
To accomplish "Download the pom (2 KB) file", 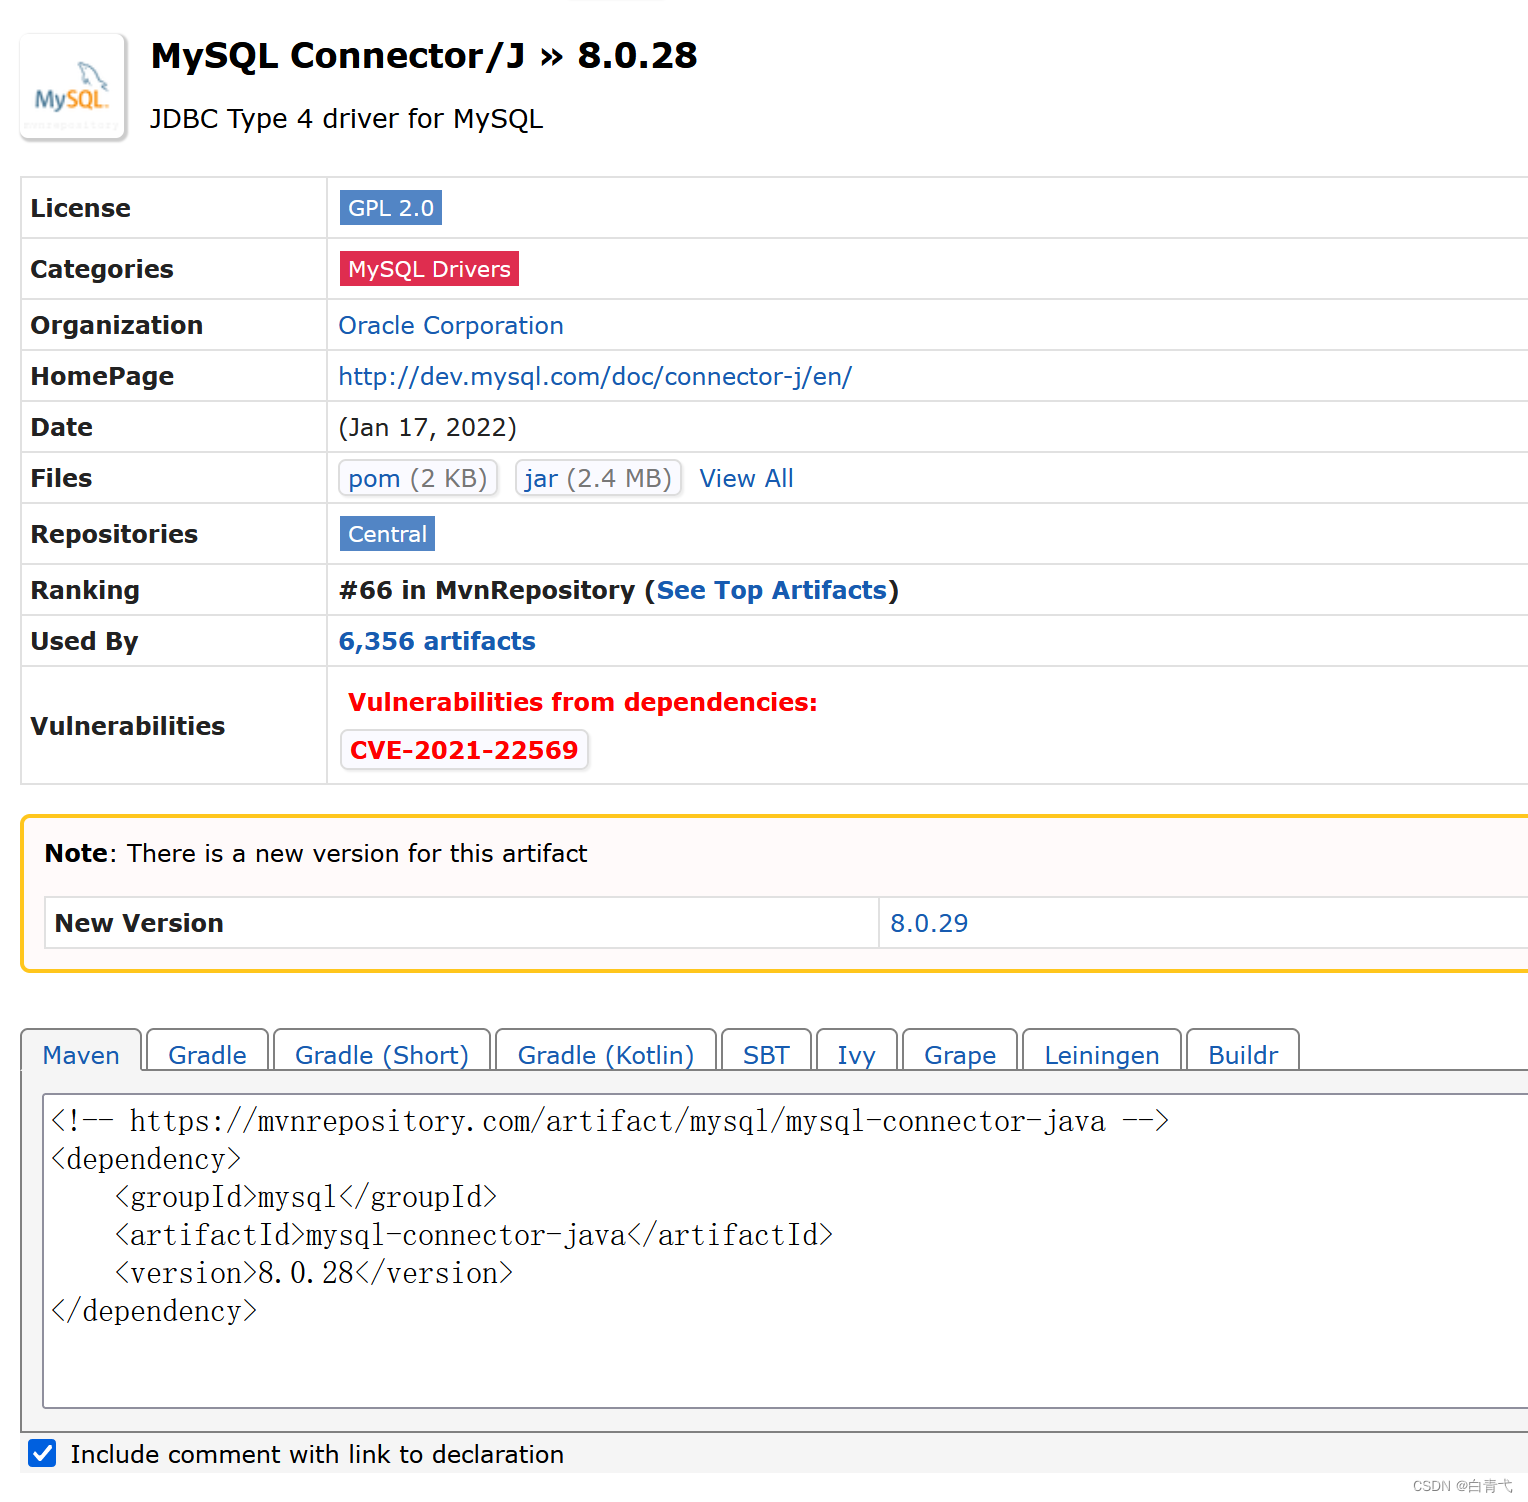I will coord(418,478).
